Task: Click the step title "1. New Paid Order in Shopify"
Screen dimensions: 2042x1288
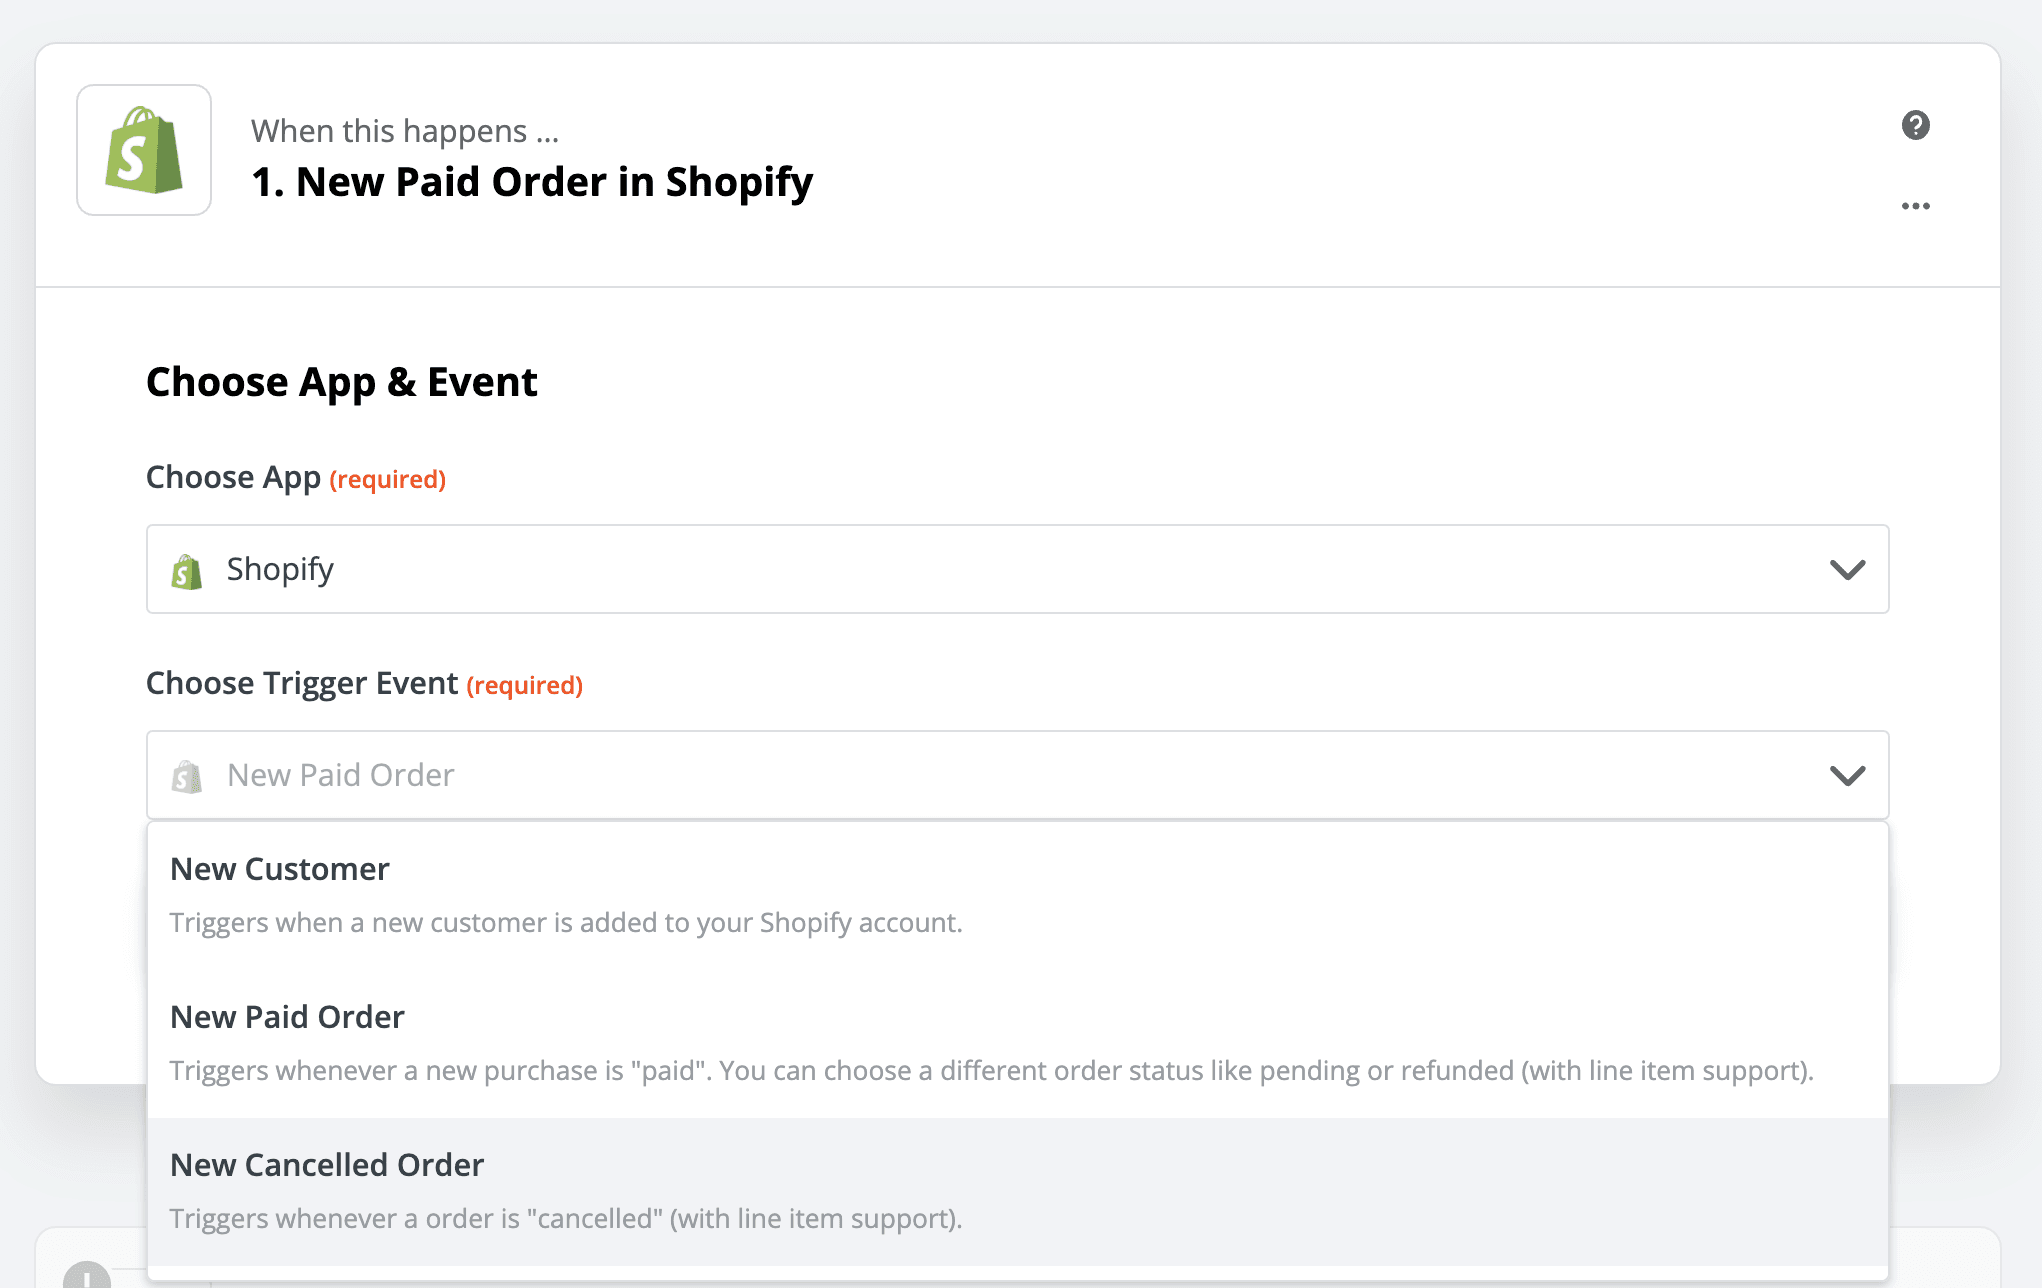Action: point(532,182)
